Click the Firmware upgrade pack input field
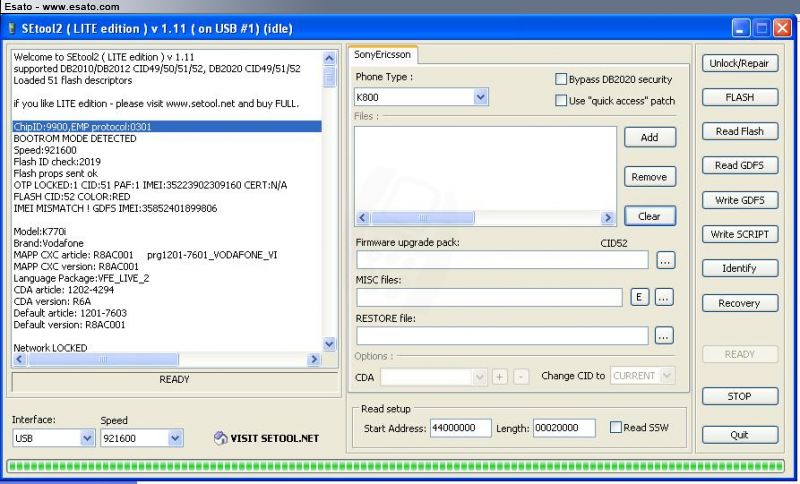This screenshot has width=800, height=484. click(x=502, y=260)
